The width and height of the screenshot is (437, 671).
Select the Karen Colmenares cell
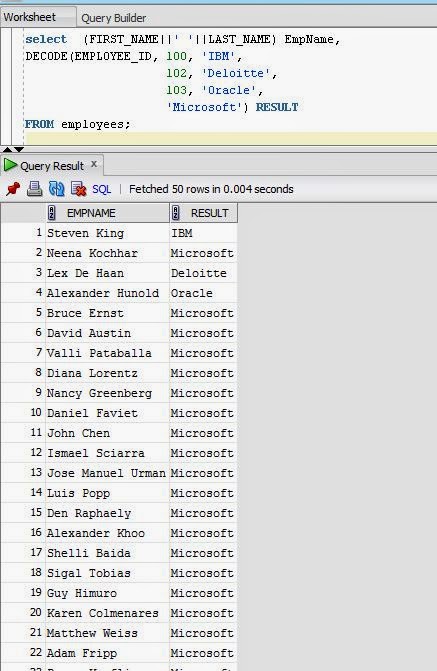tap(107, 613)
